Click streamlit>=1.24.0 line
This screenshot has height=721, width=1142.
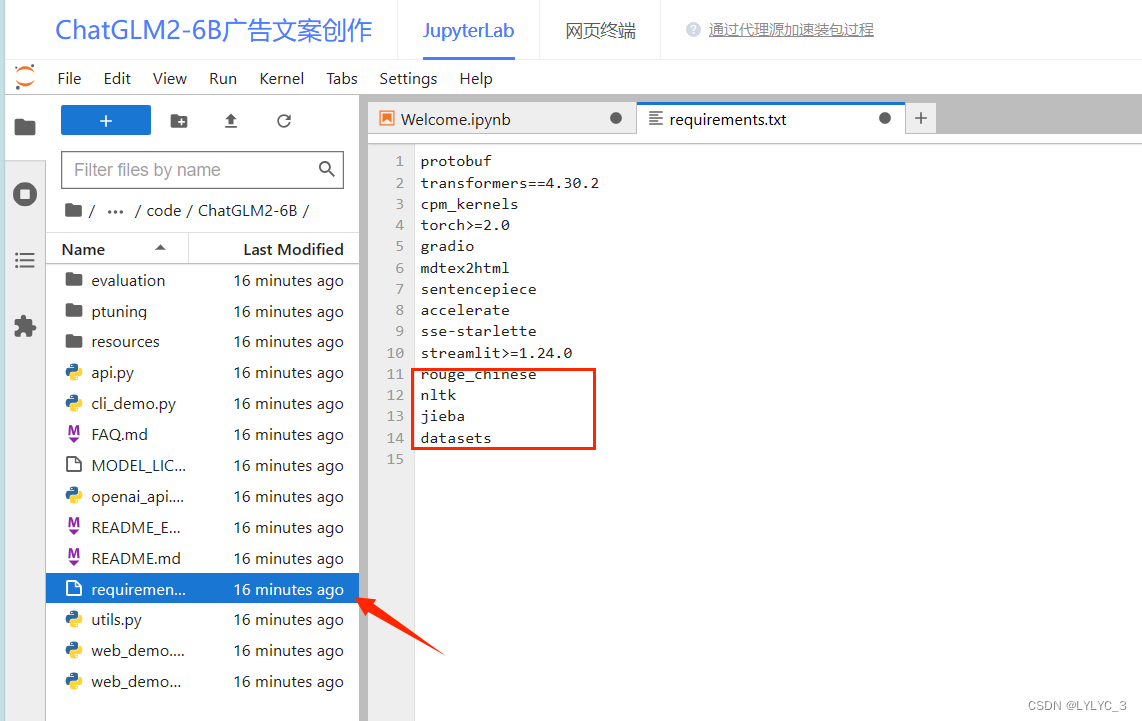(496, 353)
